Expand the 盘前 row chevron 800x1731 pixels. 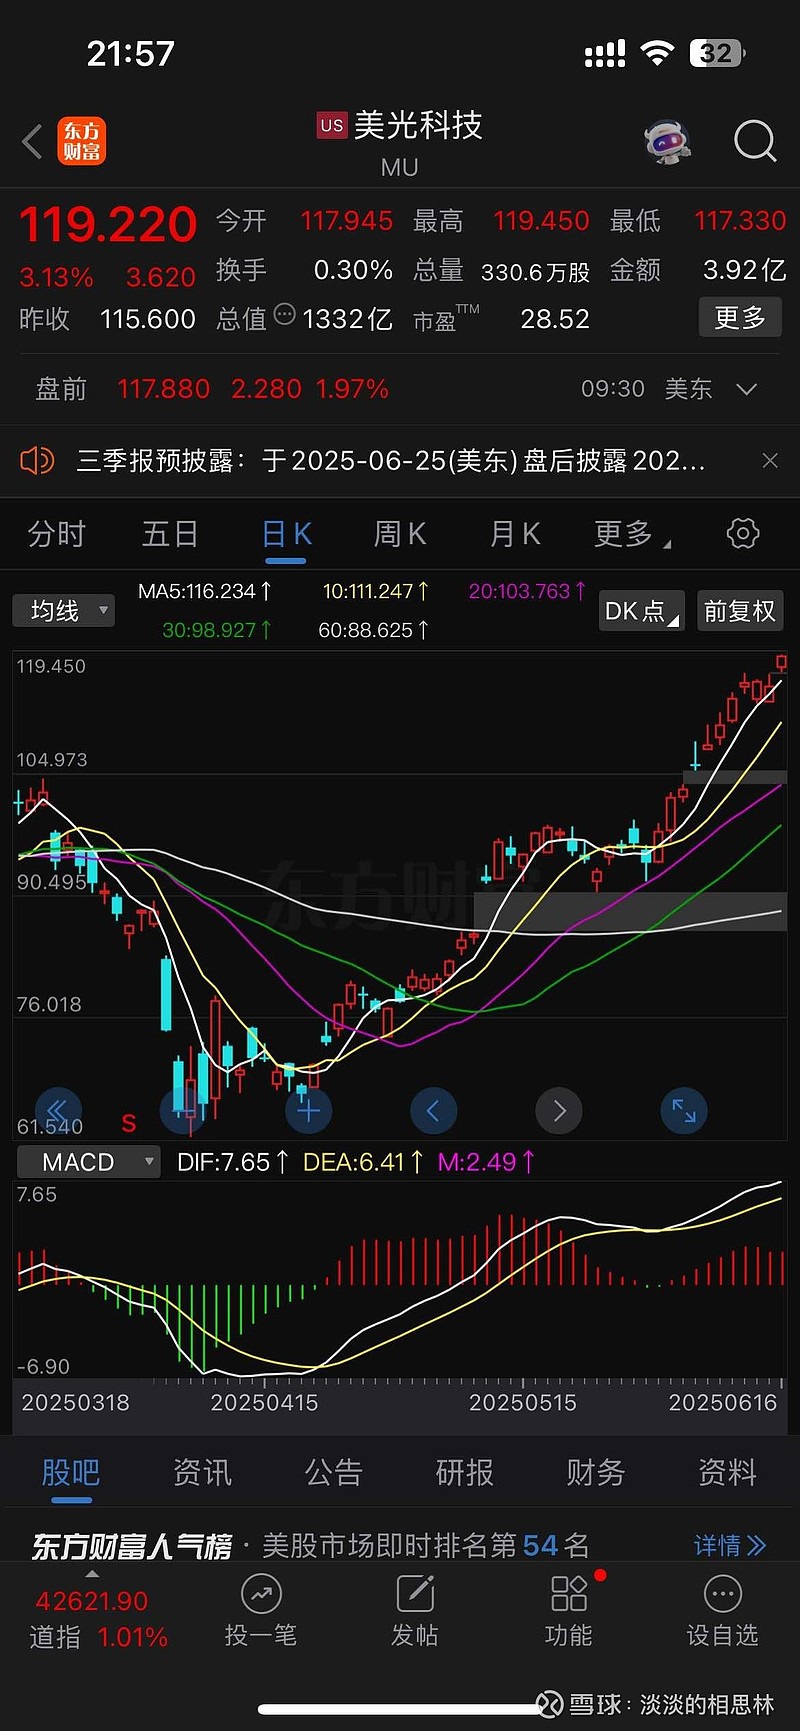(746, 389)
